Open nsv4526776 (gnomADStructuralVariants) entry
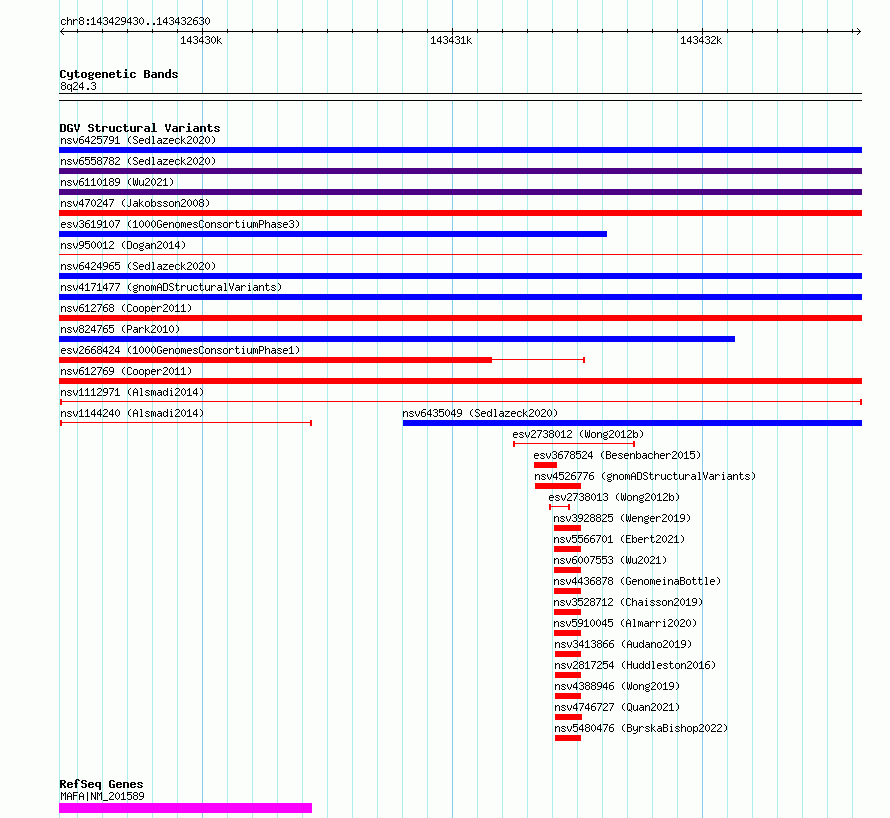 (645, 476)
